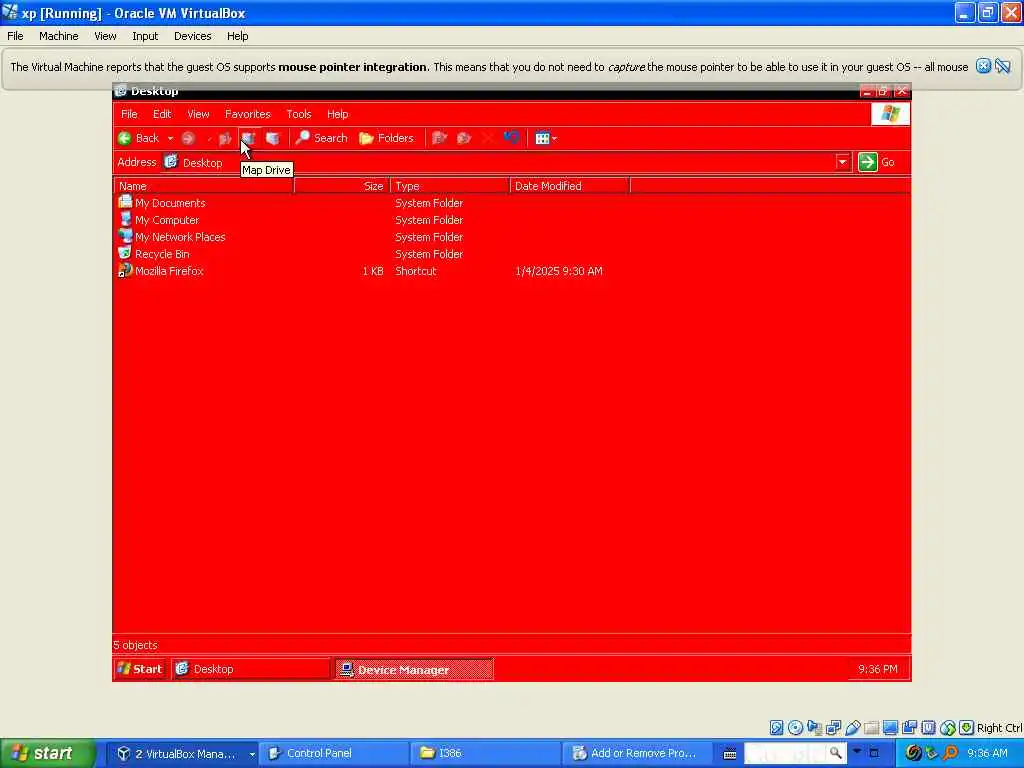Viewport: 1024px width, 768px height.
Task: Click the Up folder toolbar icon
Action: pyautogui.click(x=225, y=138)
